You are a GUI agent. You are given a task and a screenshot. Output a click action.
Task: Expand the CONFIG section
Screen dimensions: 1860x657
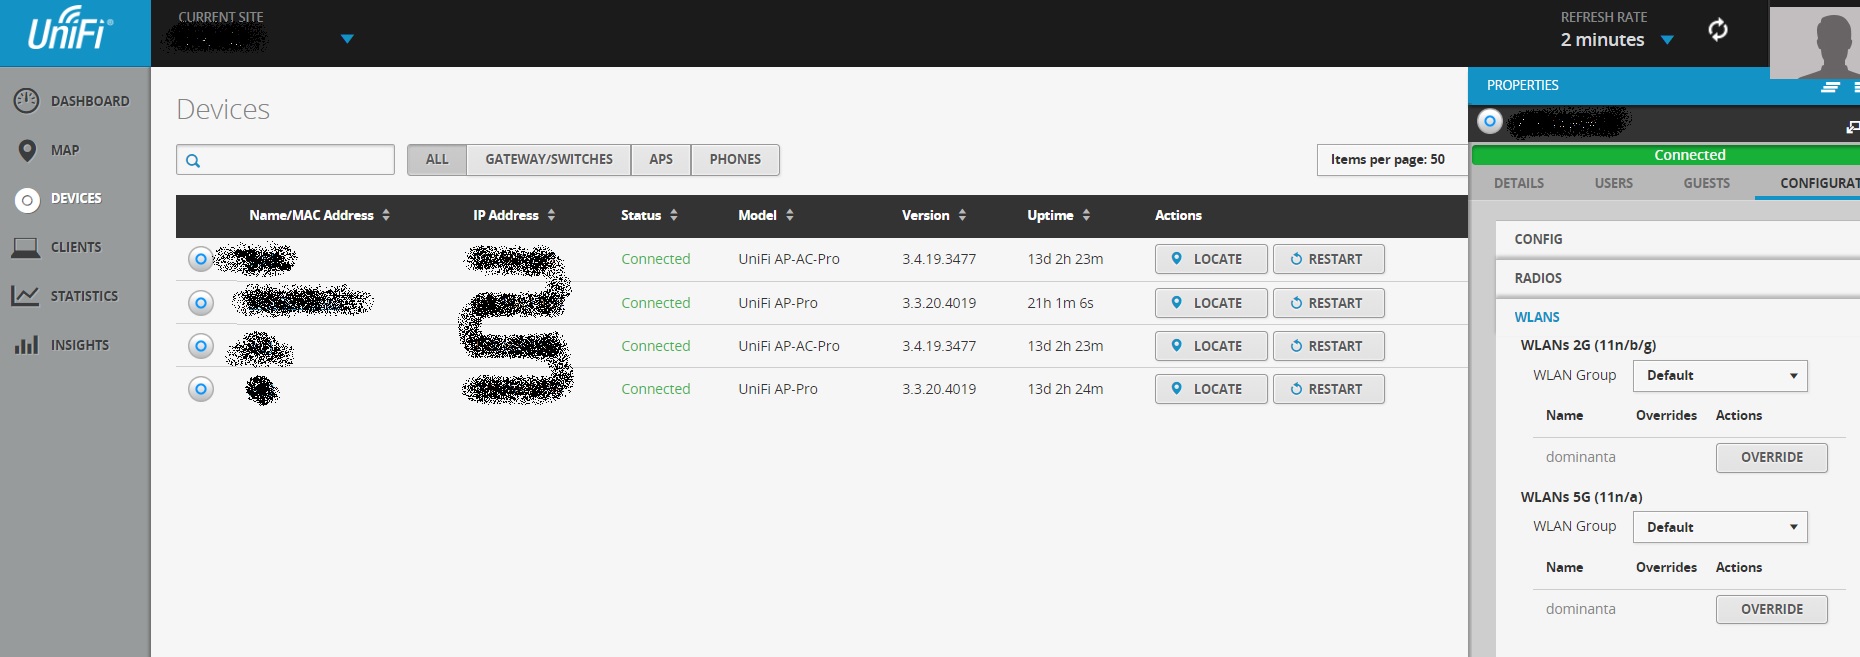1678,239
